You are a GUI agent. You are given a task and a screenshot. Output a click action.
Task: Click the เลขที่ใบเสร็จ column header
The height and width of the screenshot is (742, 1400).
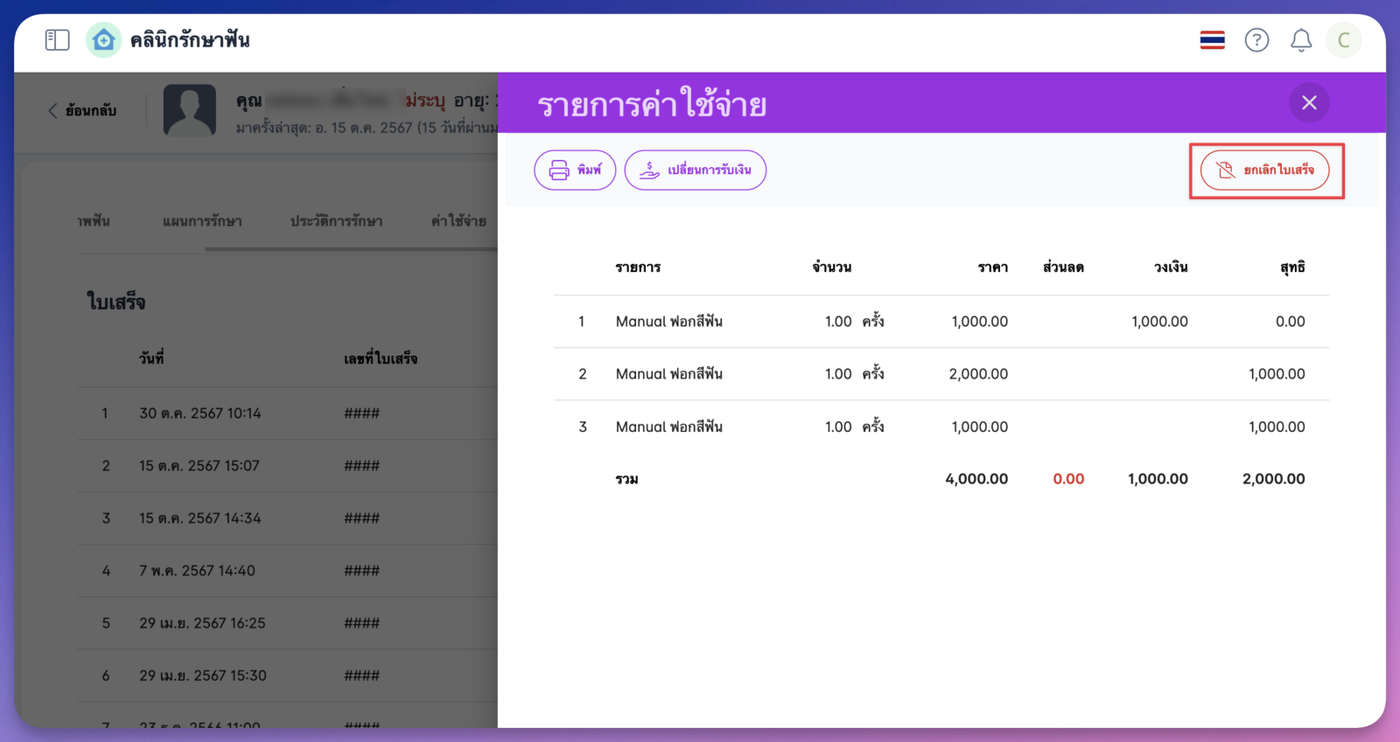(381, 359)
